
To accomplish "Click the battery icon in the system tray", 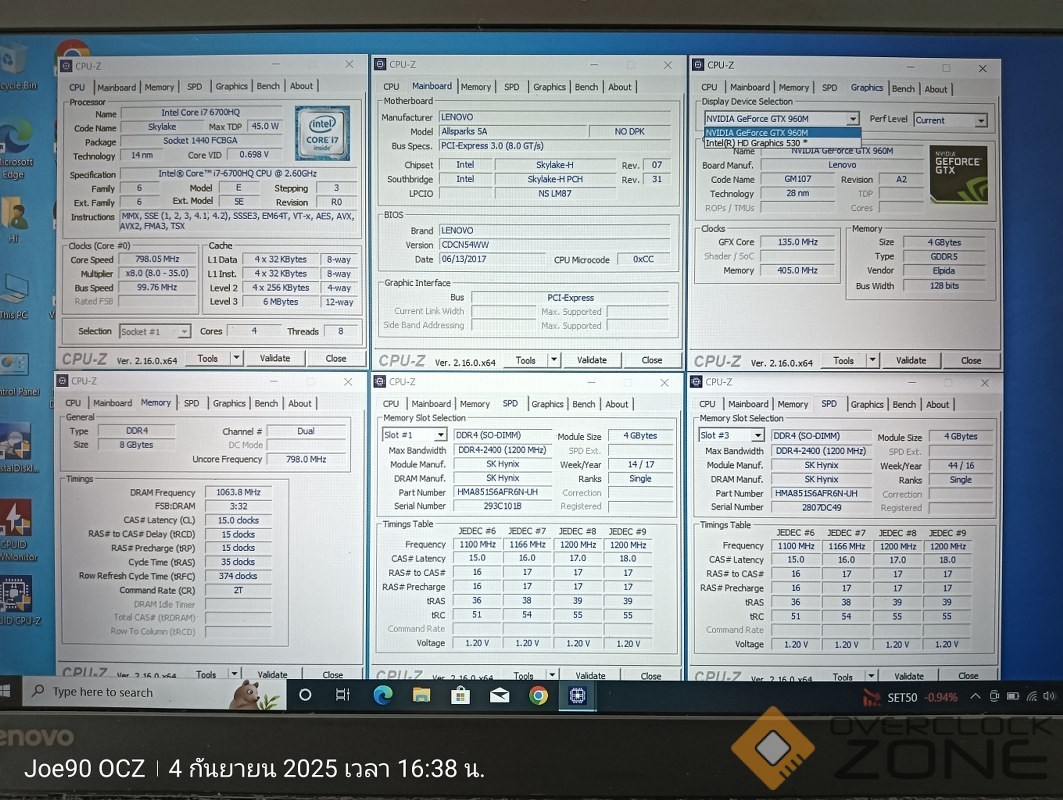I will point(1013,696).
